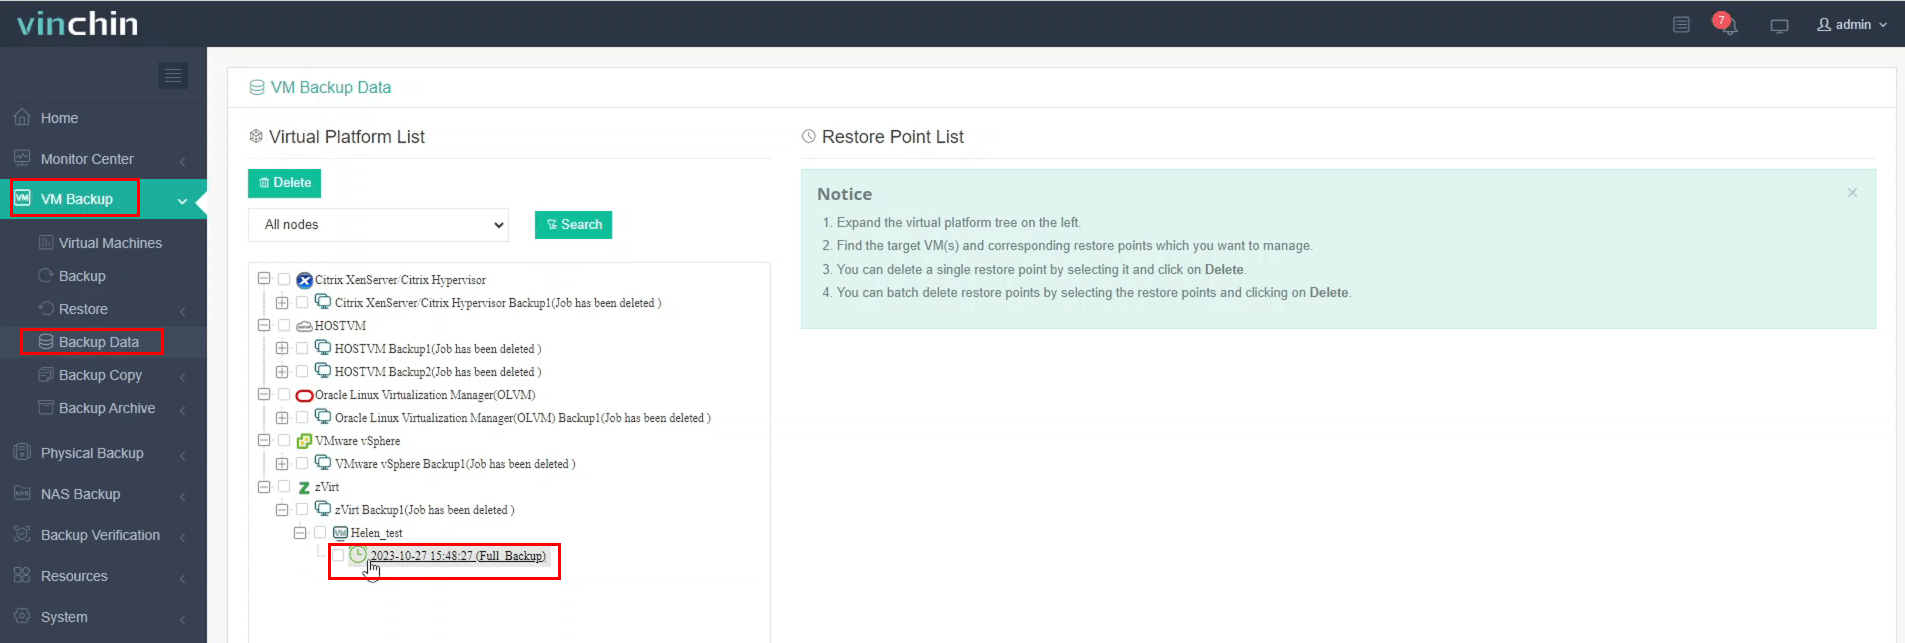The height and width of the screenshot is (643, 1905).
Task: Check the VMware vSphere Backup1 checkbox
Action: [x=302, y=463]
